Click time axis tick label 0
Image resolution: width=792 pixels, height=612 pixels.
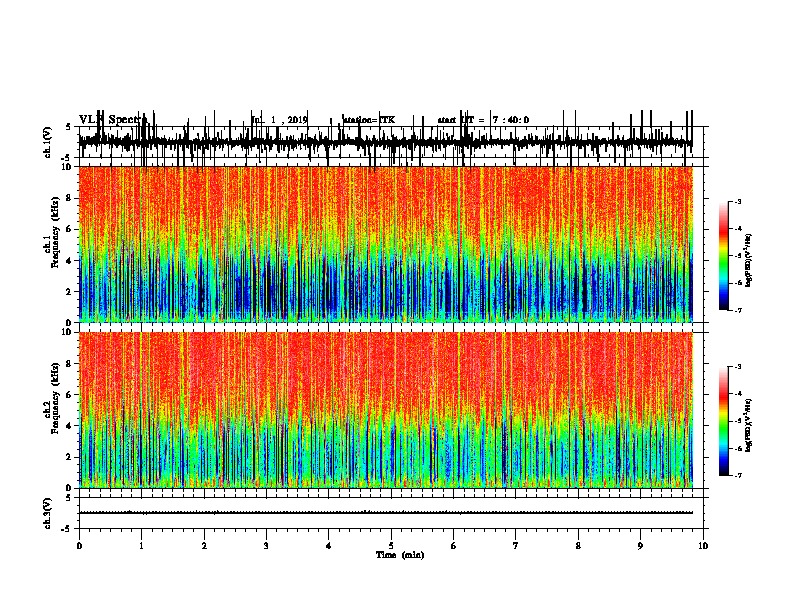(79, 546)
